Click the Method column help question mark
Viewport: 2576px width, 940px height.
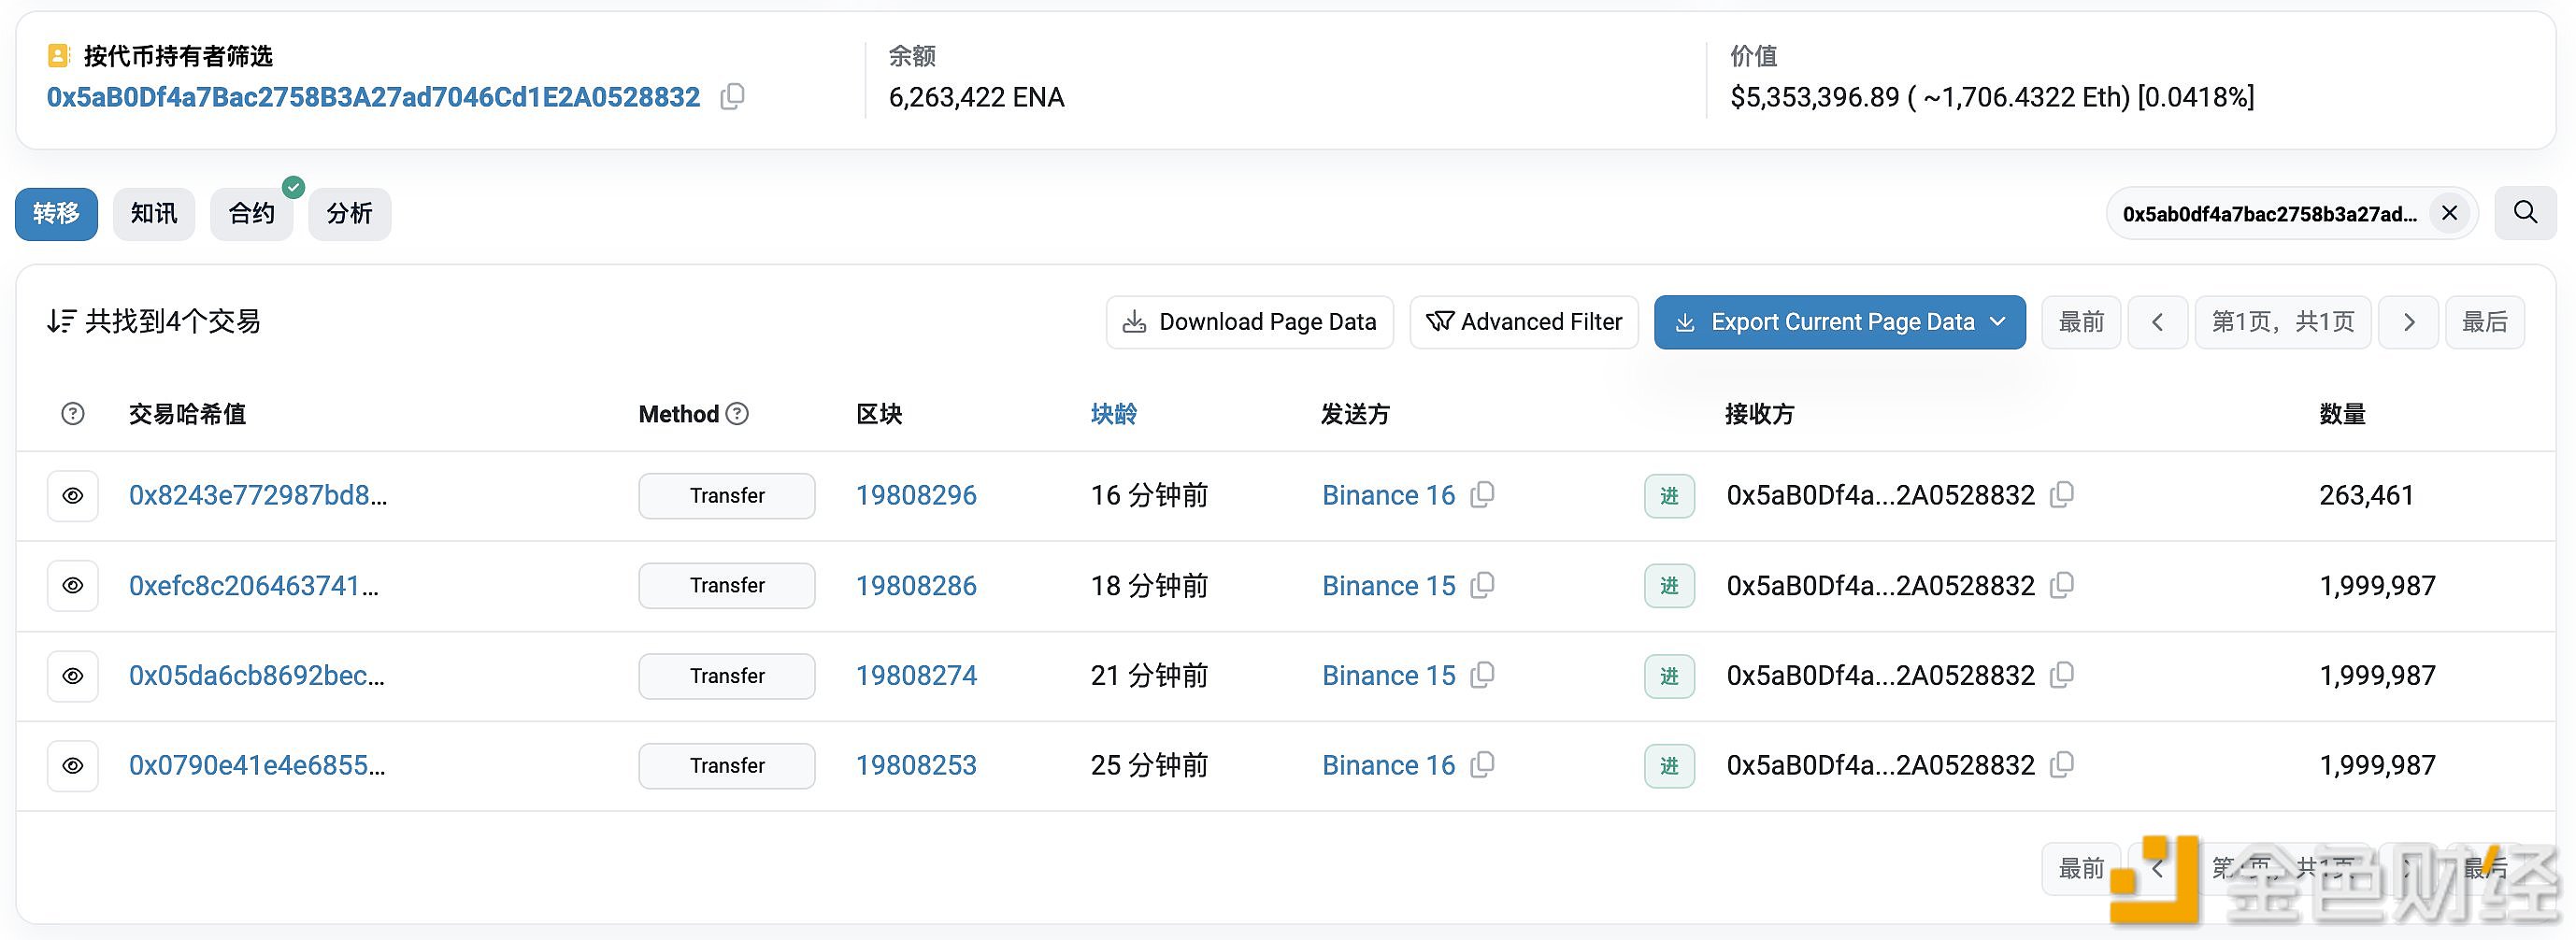pos(737,413)
